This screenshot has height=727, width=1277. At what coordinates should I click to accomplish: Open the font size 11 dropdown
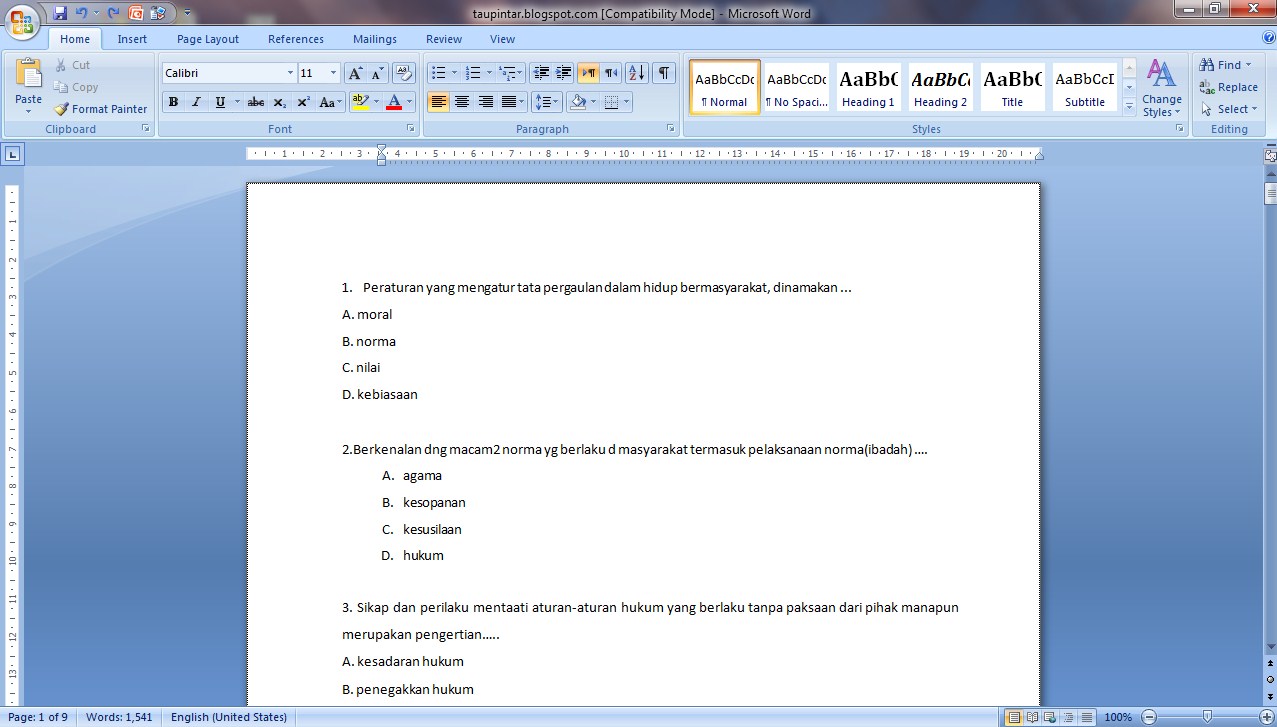click(334, 73)
